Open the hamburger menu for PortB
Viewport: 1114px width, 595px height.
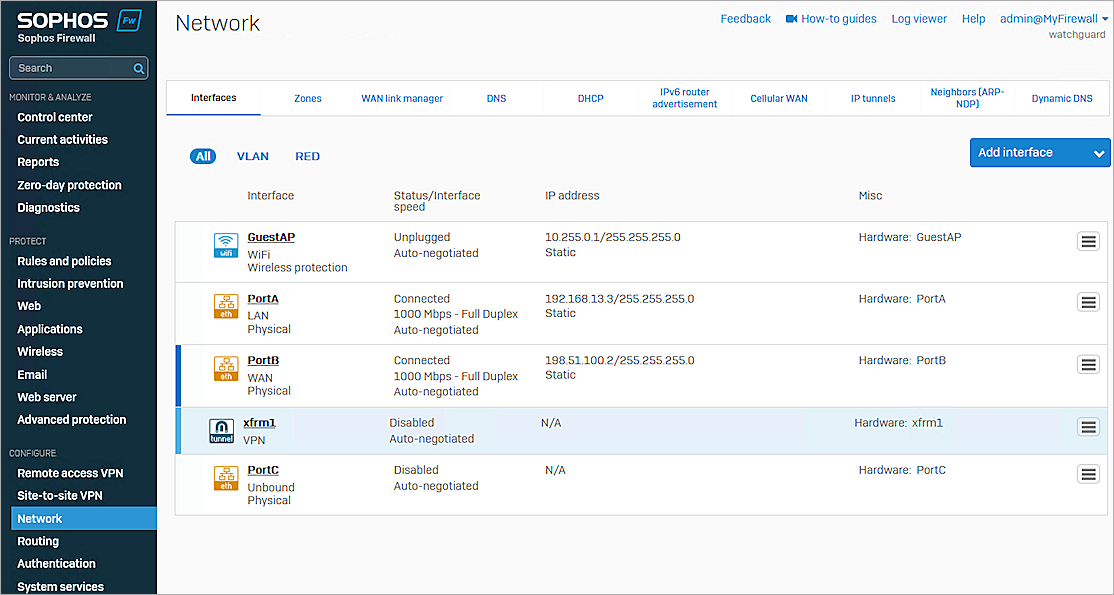coord(1088,364)
